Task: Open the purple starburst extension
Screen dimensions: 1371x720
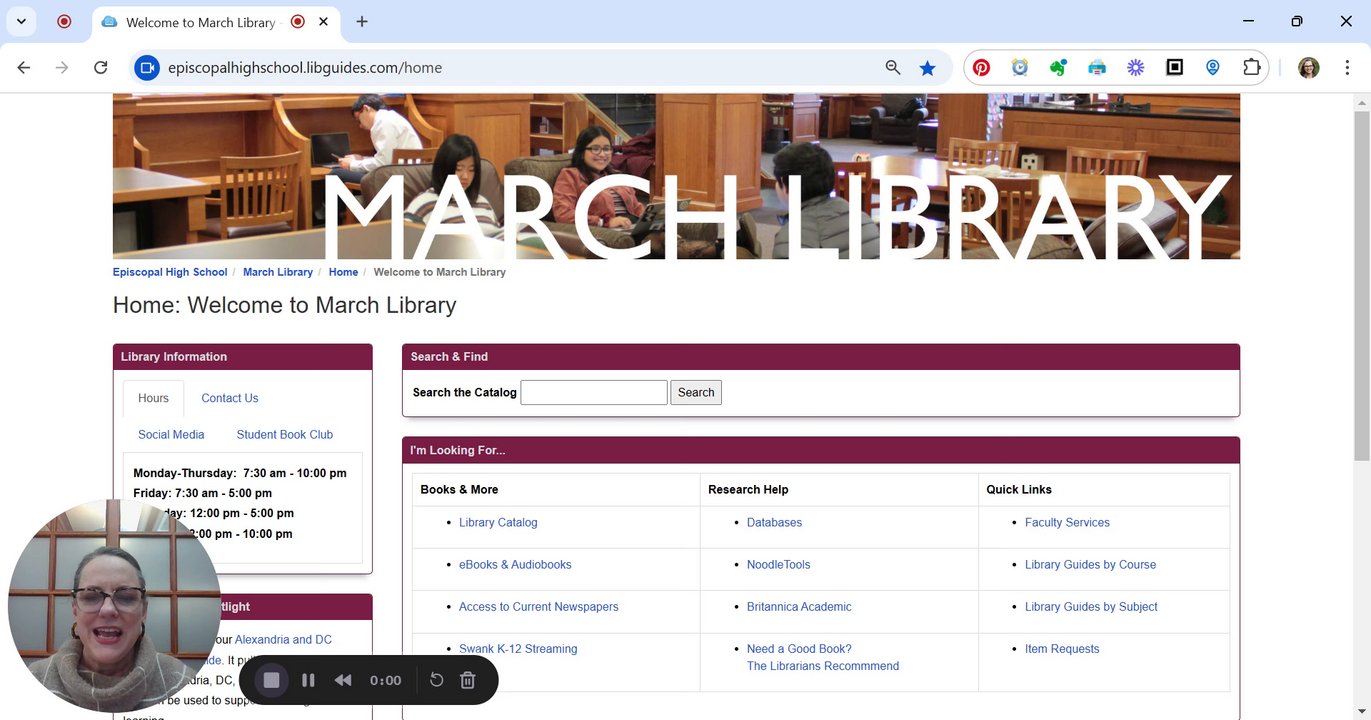Action: pyautogui.click(x=1135, y=67)
